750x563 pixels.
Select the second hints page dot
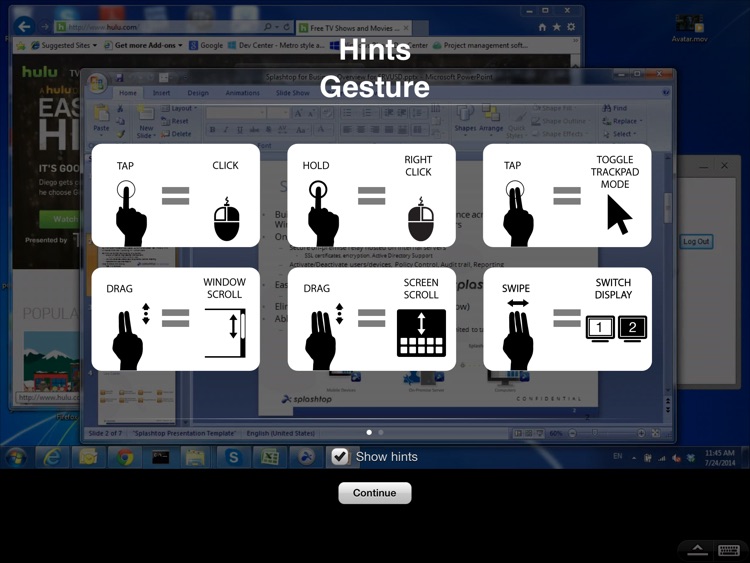381,432
